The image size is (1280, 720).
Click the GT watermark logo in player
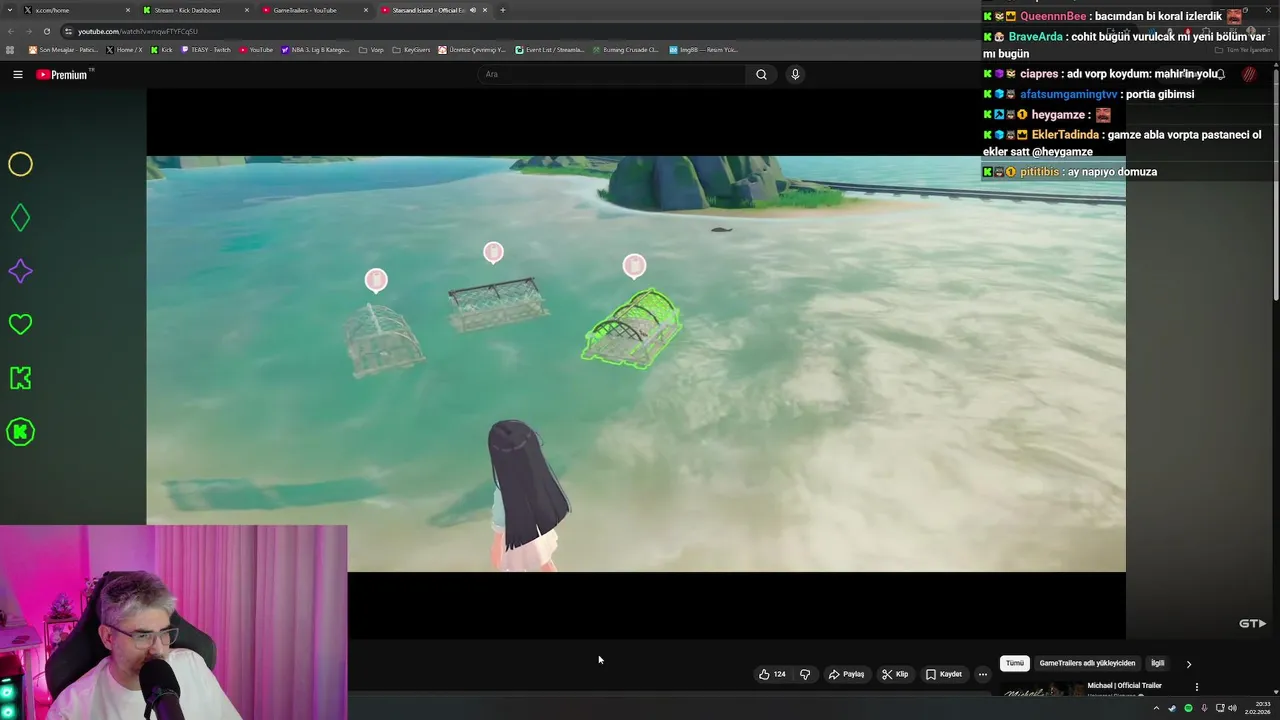click(x=1252, y=623)
